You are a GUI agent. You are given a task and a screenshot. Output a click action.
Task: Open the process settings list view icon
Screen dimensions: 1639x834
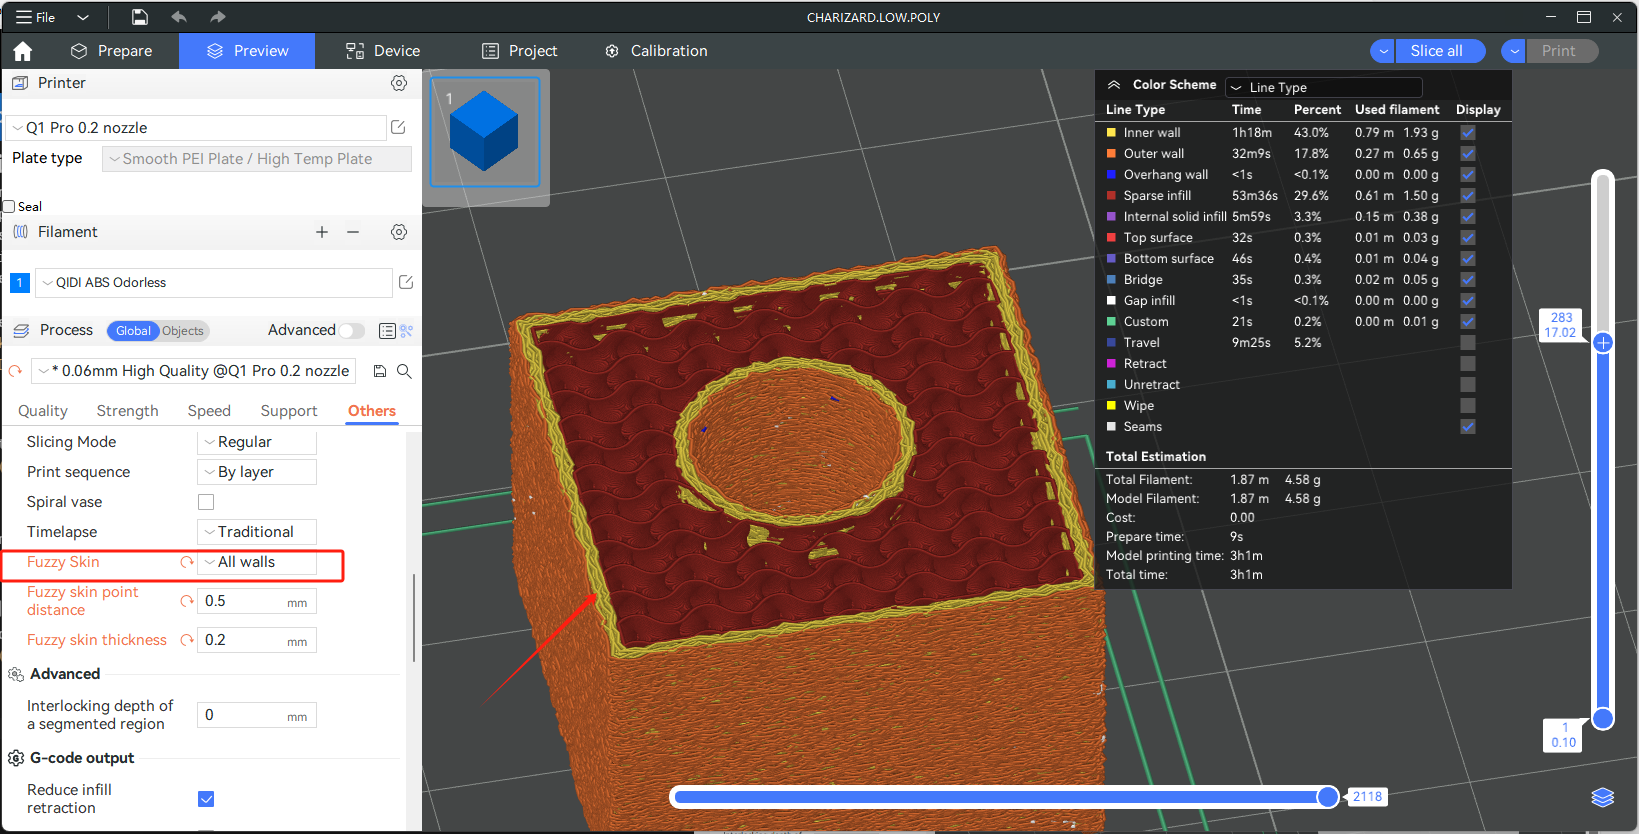(x=387, y=331)
